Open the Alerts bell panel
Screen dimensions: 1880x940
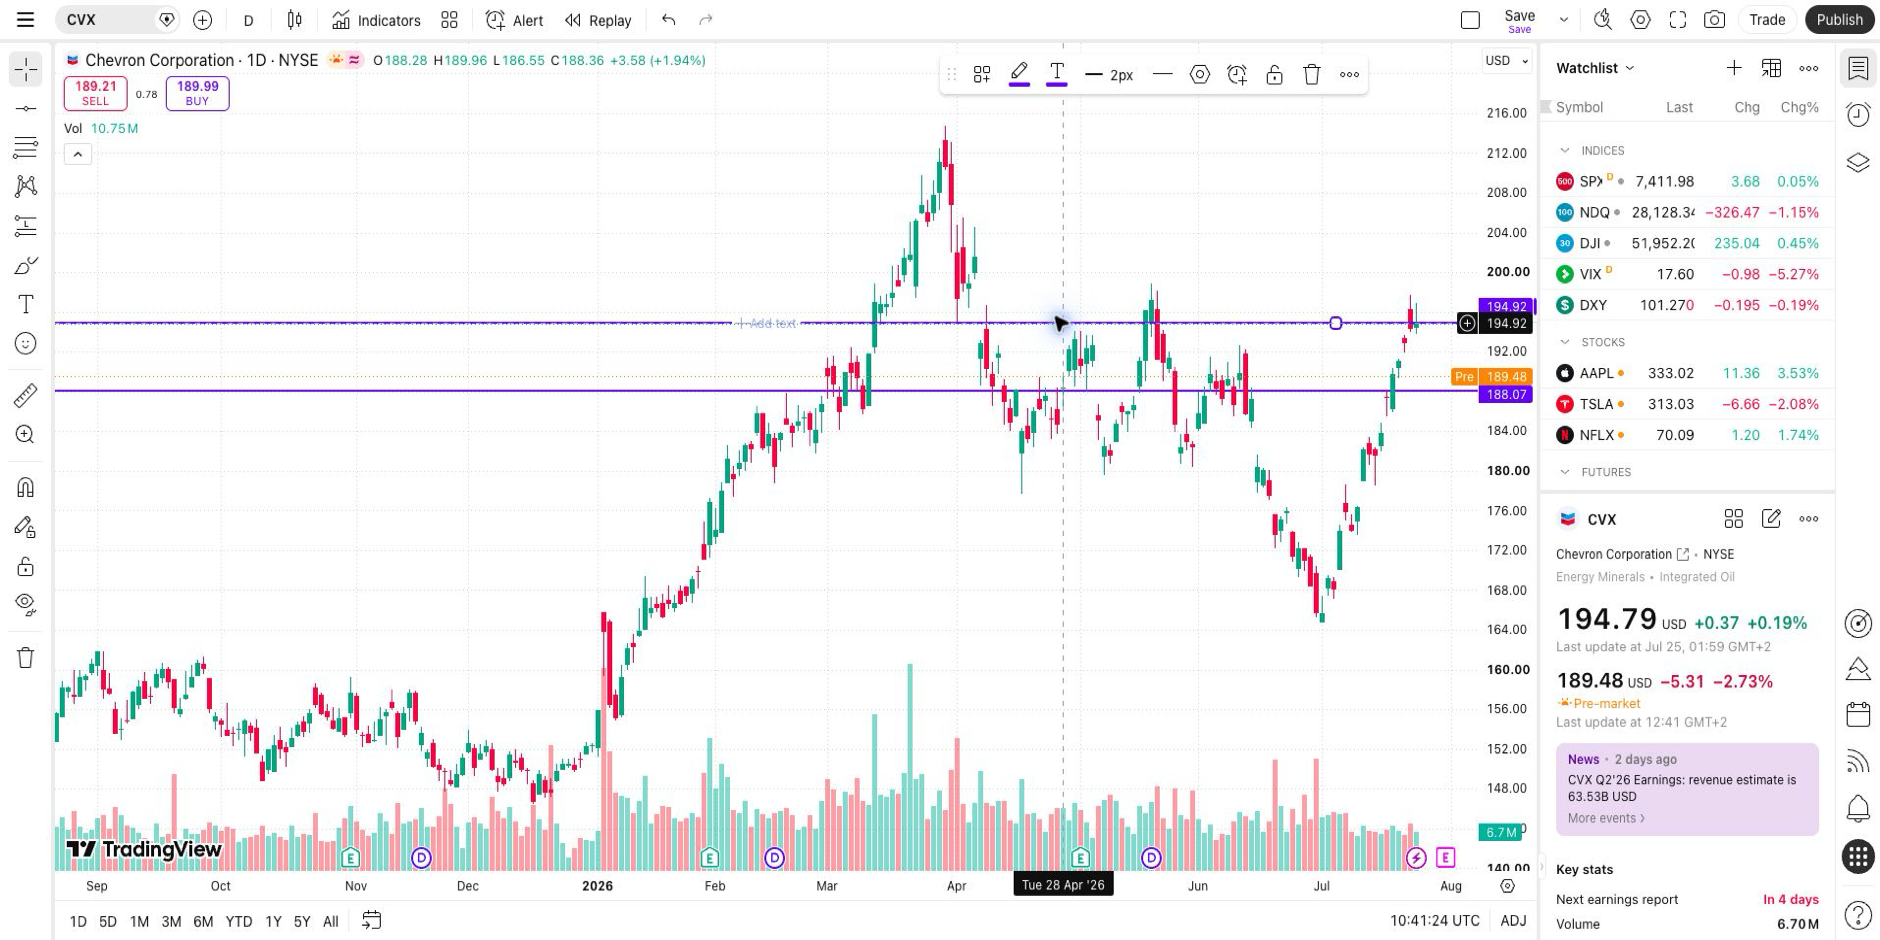[1858, 808]
